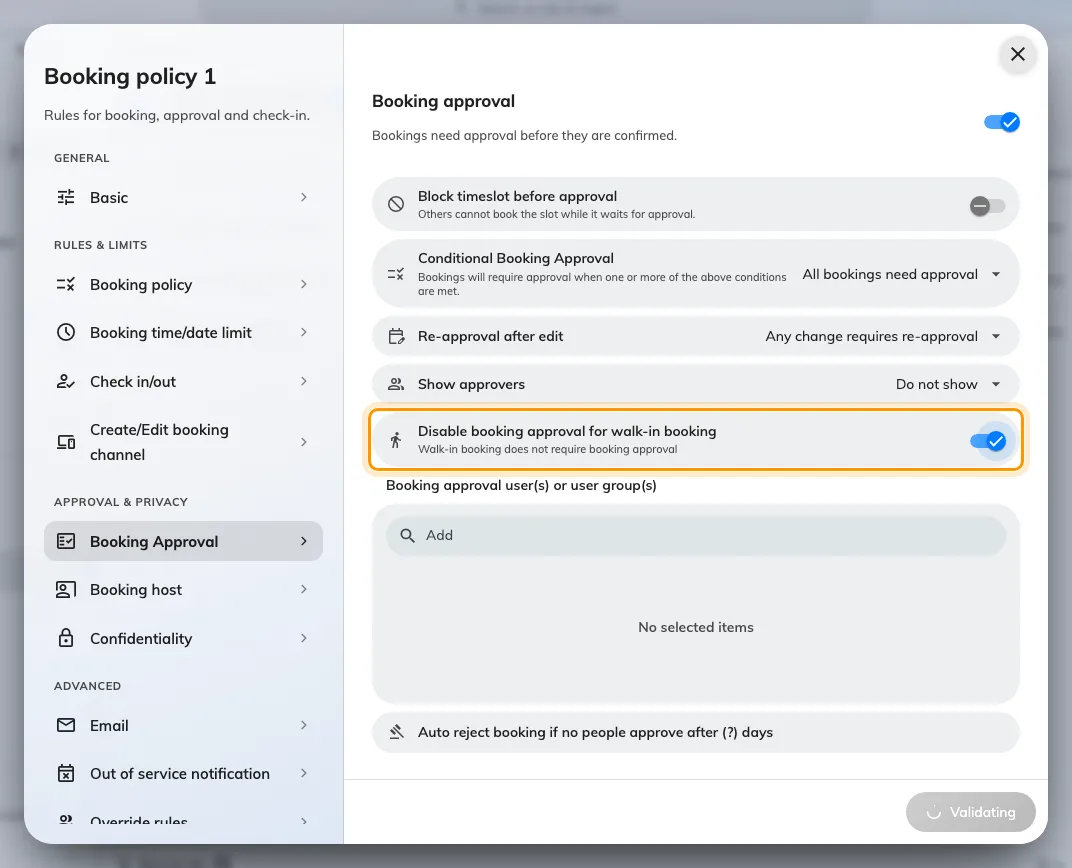Open Check in/out settings
The width and height of the screenshot is (1072, 868).
pos(183,381)
